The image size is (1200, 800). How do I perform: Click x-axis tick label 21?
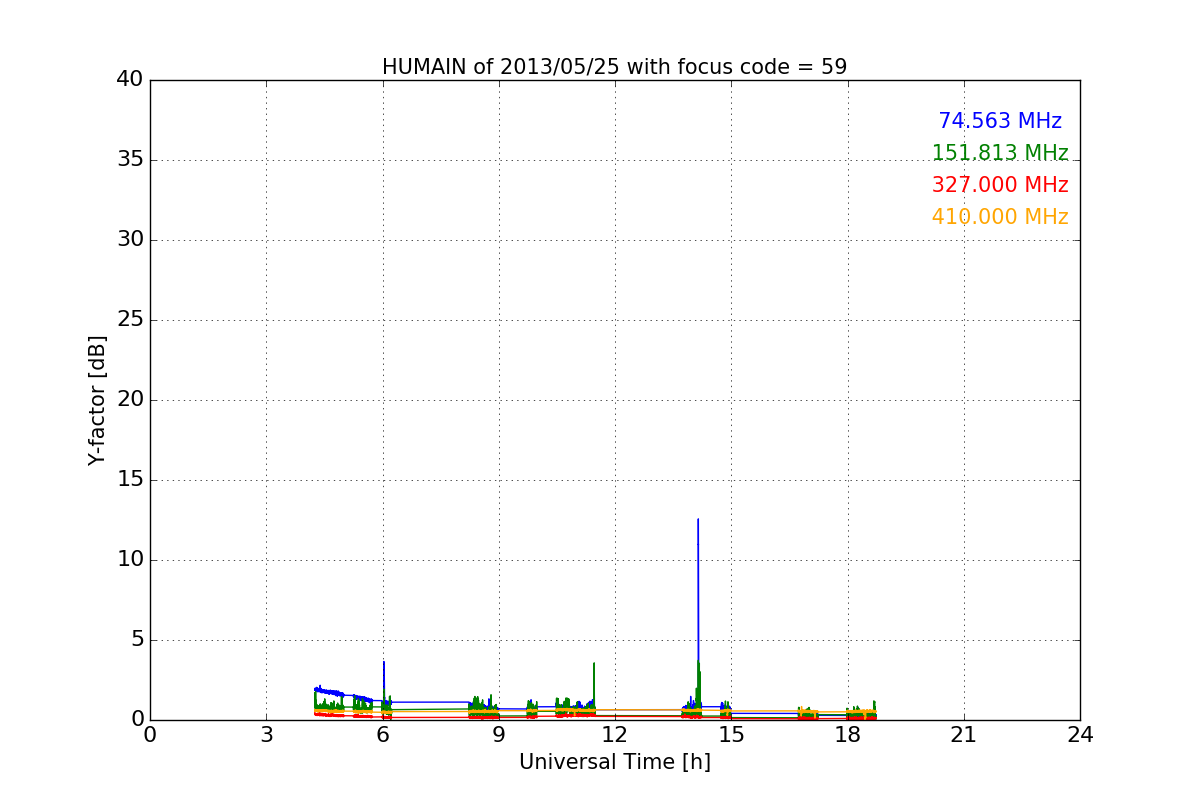(x=963, y=734)
